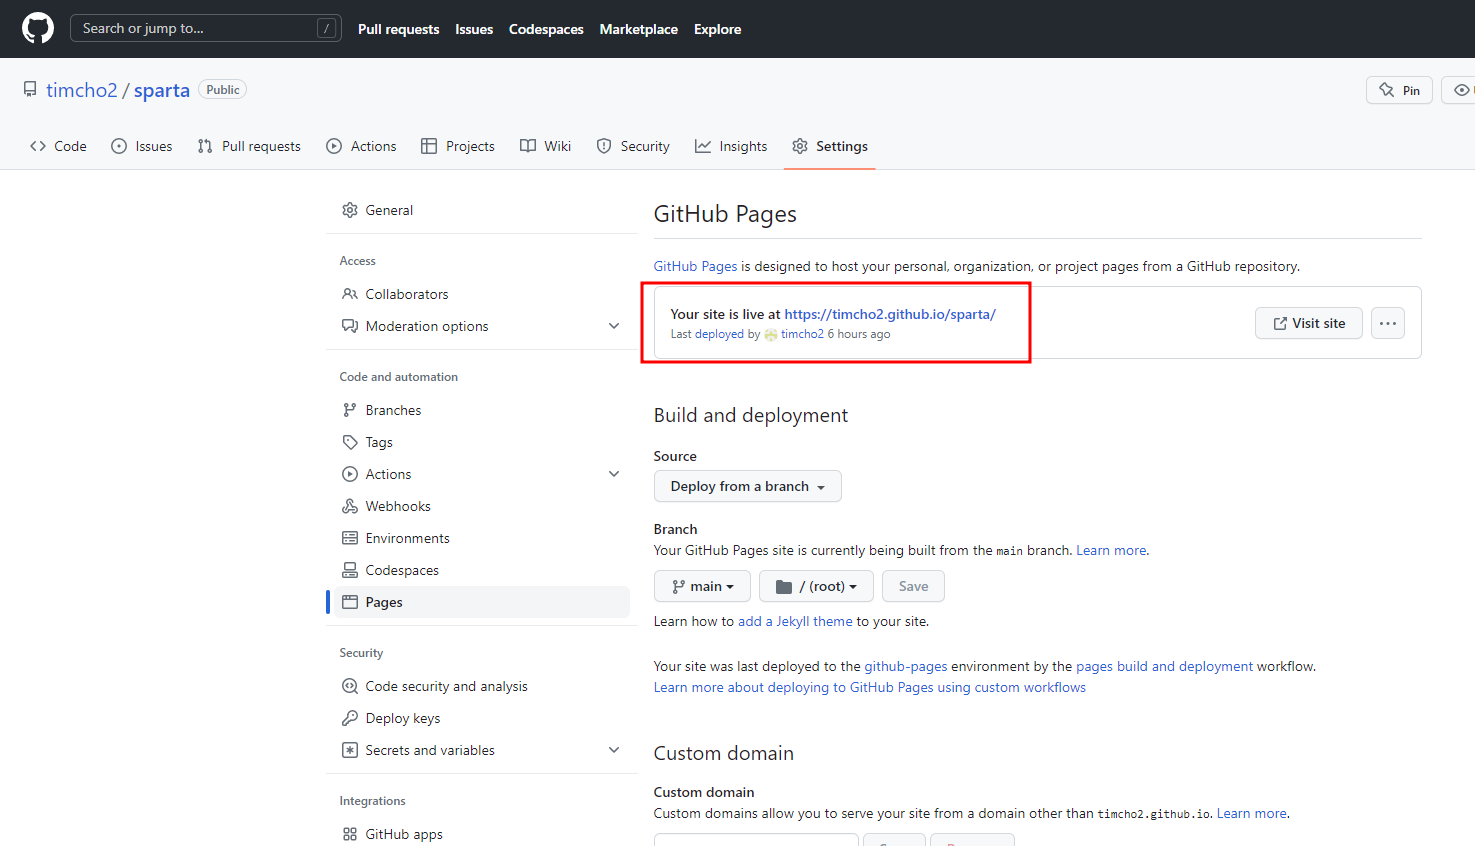Image resolution: width=1475 pixels, height=846 pixels.
Task: Open the github-pages environment link
Action: (906, 666)
